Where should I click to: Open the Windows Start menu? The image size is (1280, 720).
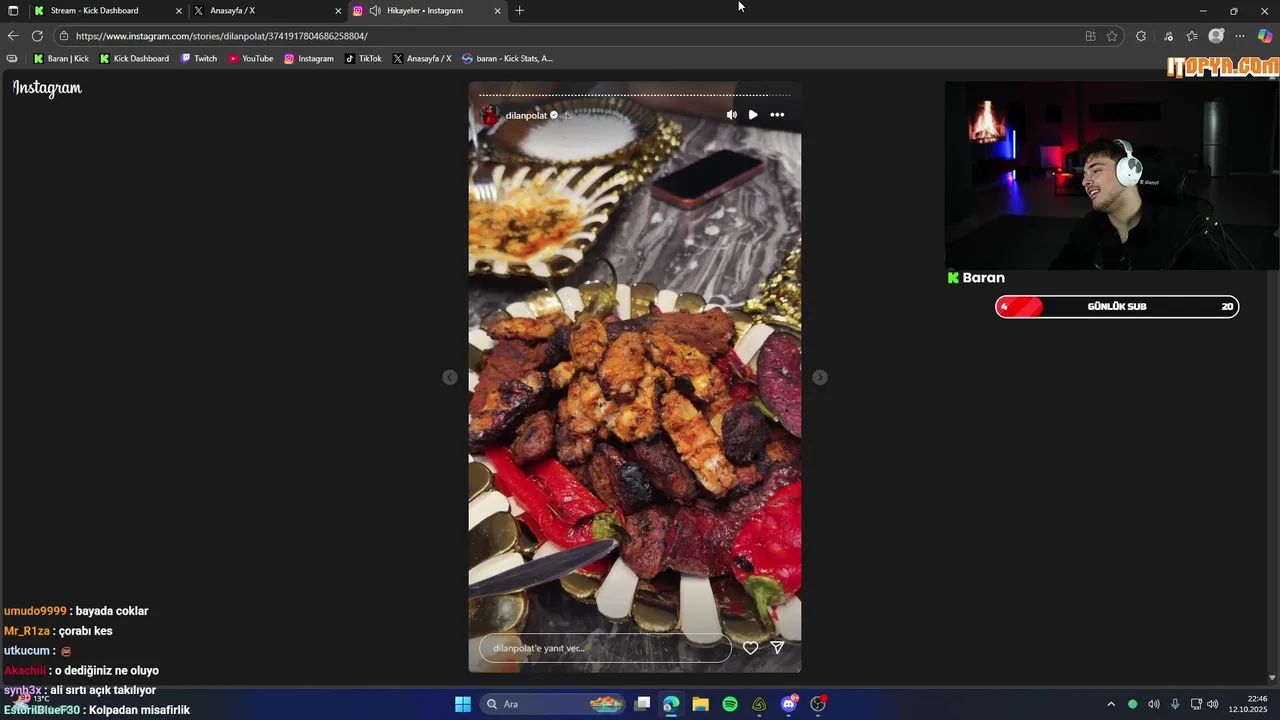pyautogui.click(x=463, y=704)
